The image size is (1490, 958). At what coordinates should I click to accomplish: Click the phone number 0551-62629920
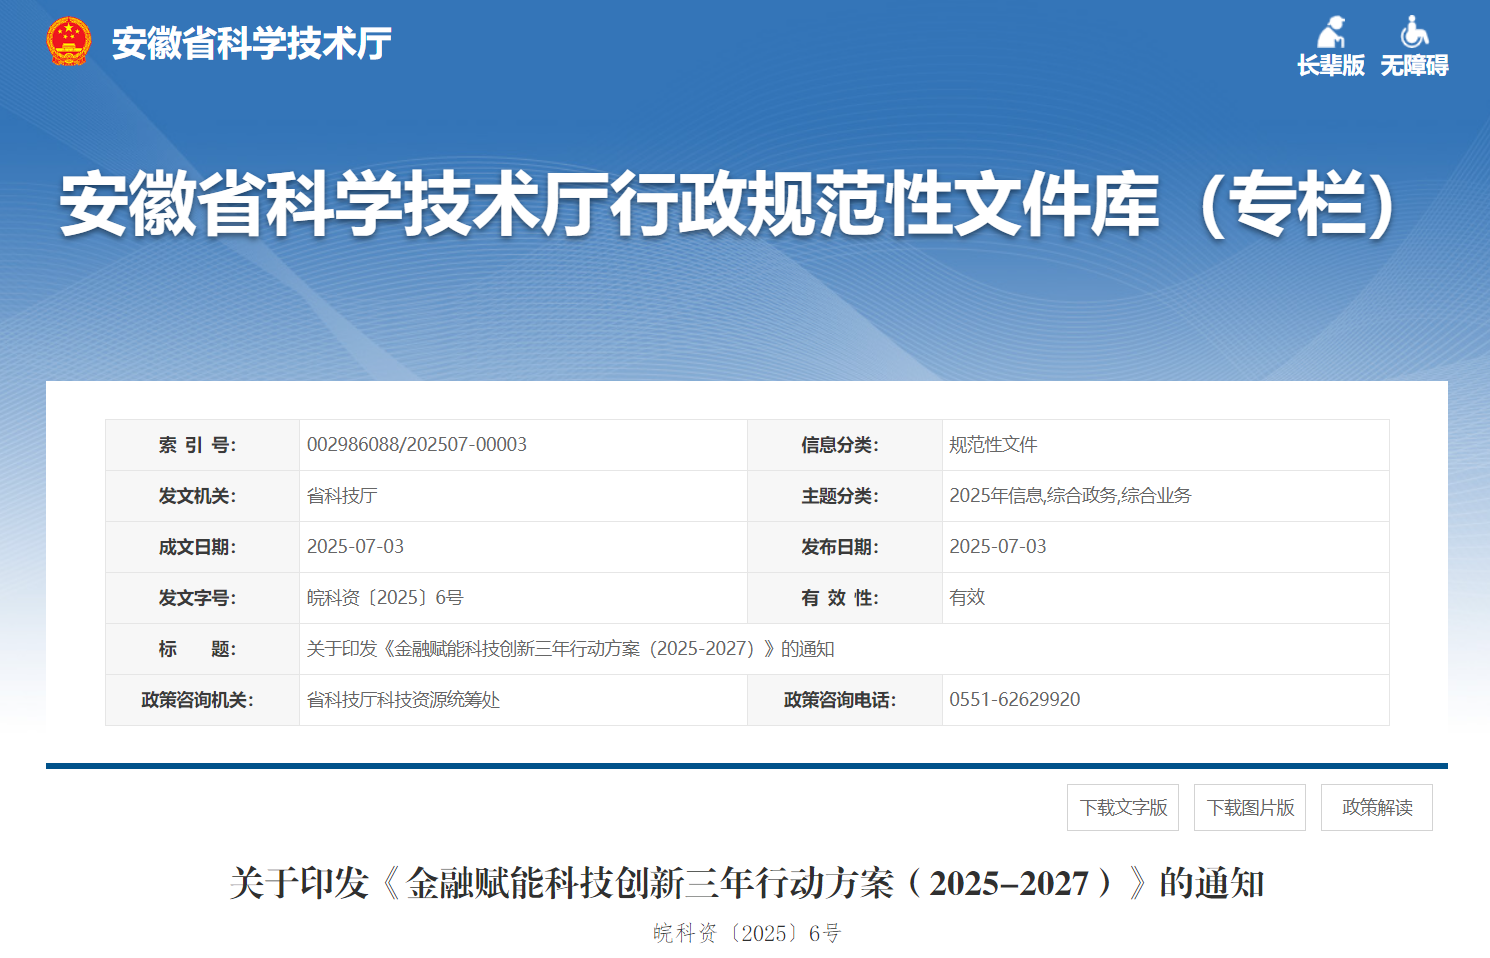(x=1014, y=699)
